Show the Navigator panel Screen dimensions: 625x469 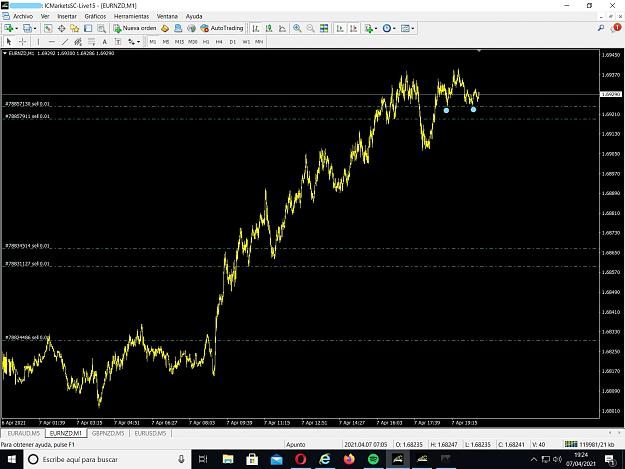coord(75,28)
